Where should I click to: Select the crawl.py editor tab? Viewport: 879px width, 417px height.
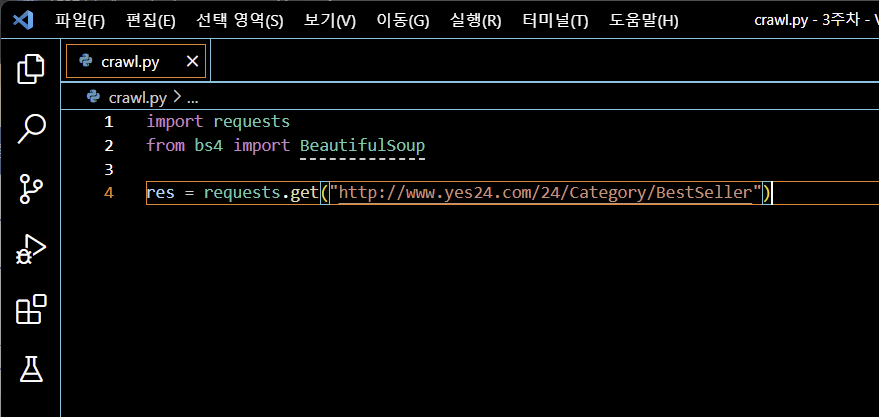136,61
